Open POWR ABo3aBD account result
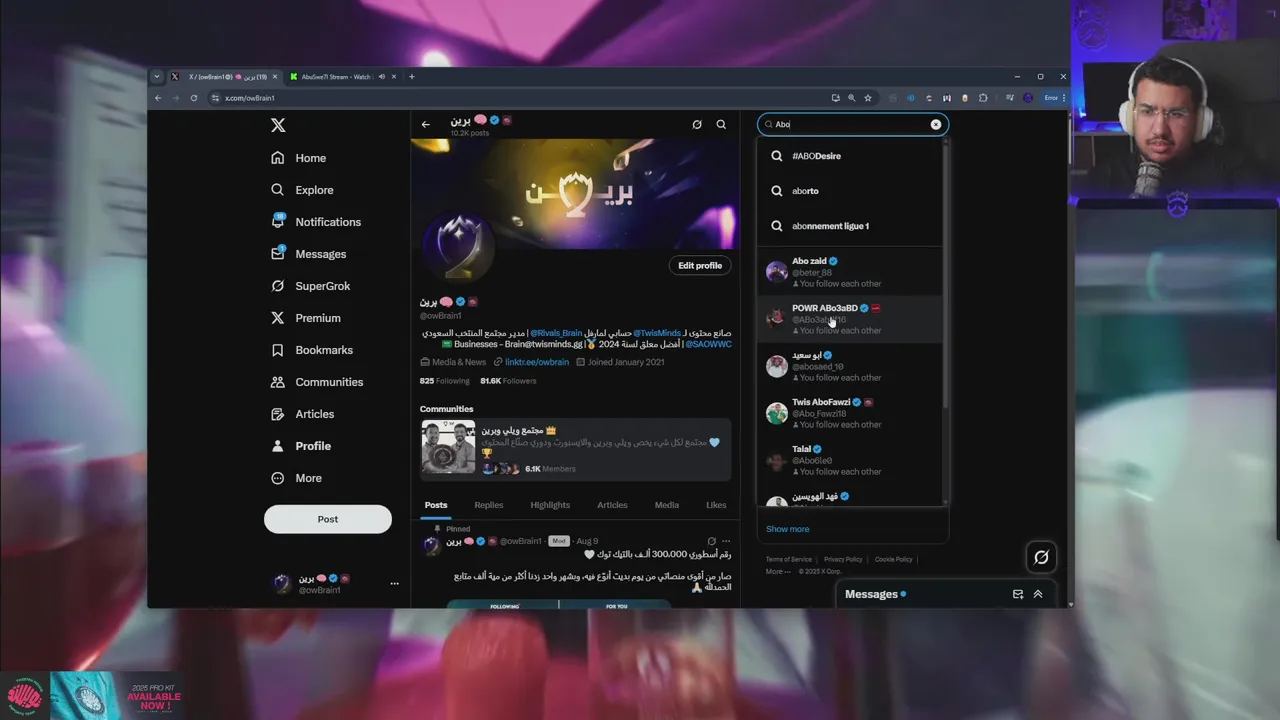 click(x=849, y=319)
